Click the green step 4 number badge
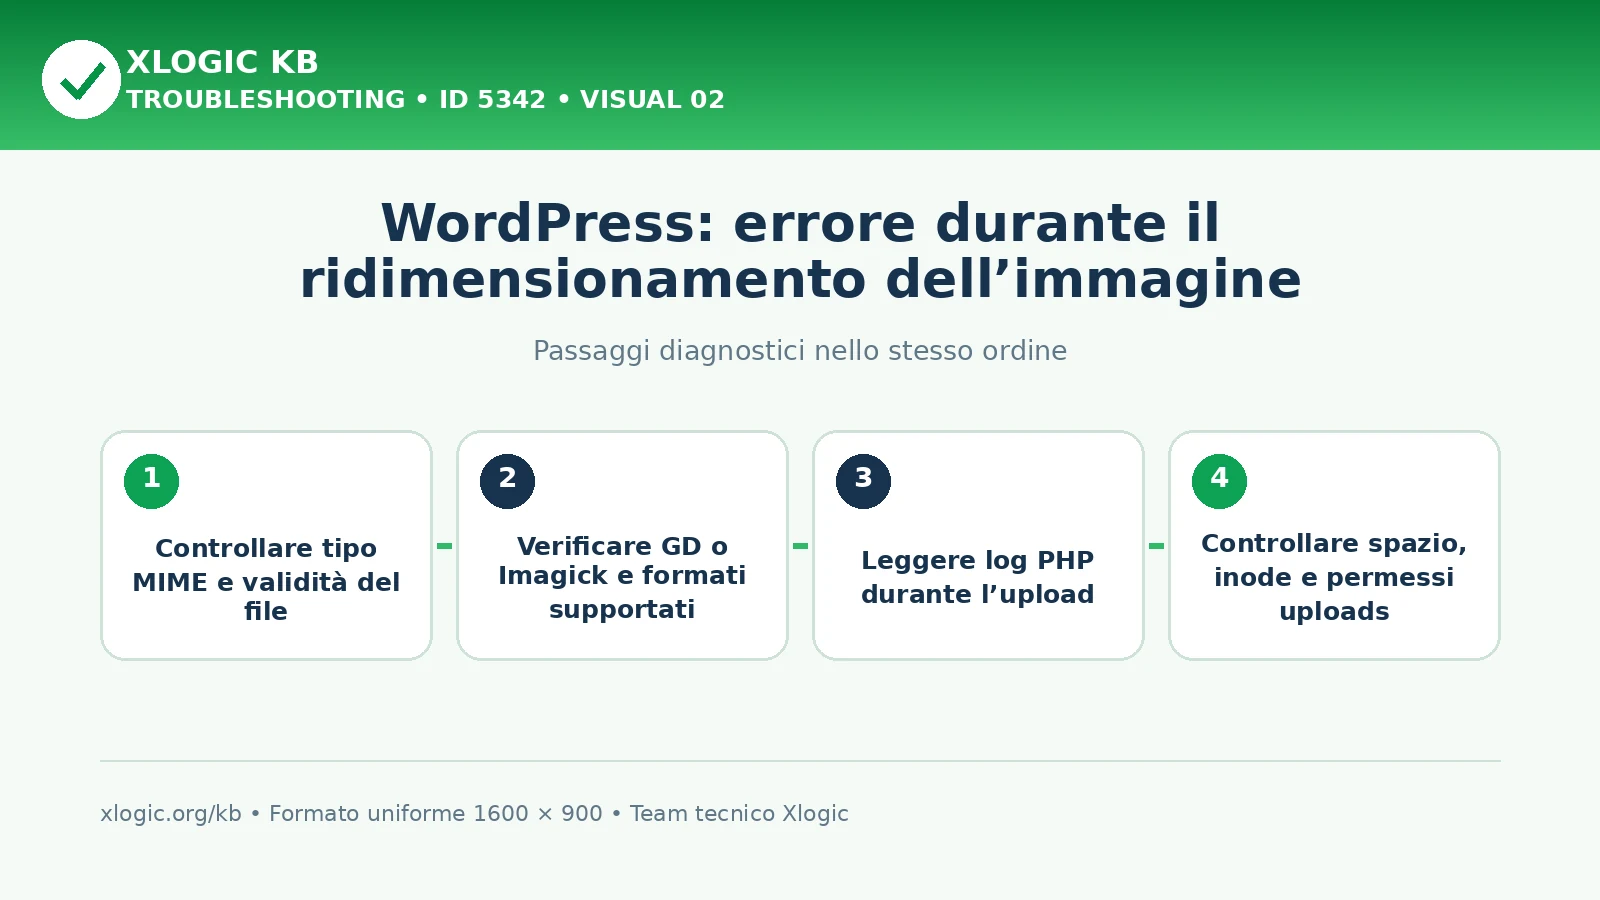 pos(1219,481)
